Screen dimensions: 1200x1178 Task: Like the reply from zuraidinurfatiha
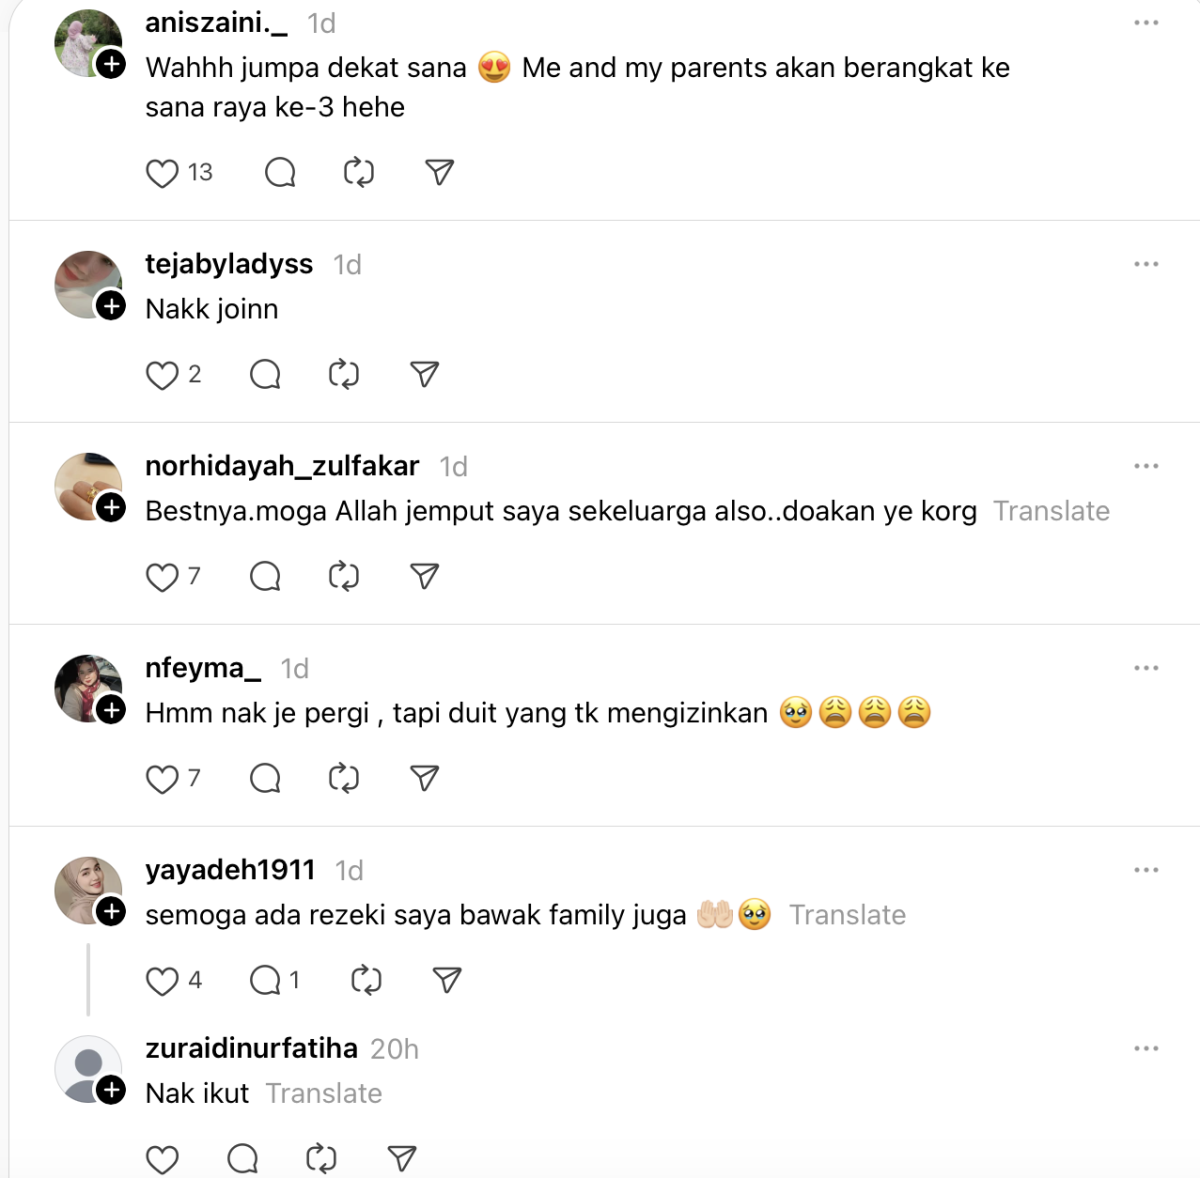pyautogui.click(x=162, y=1159)
